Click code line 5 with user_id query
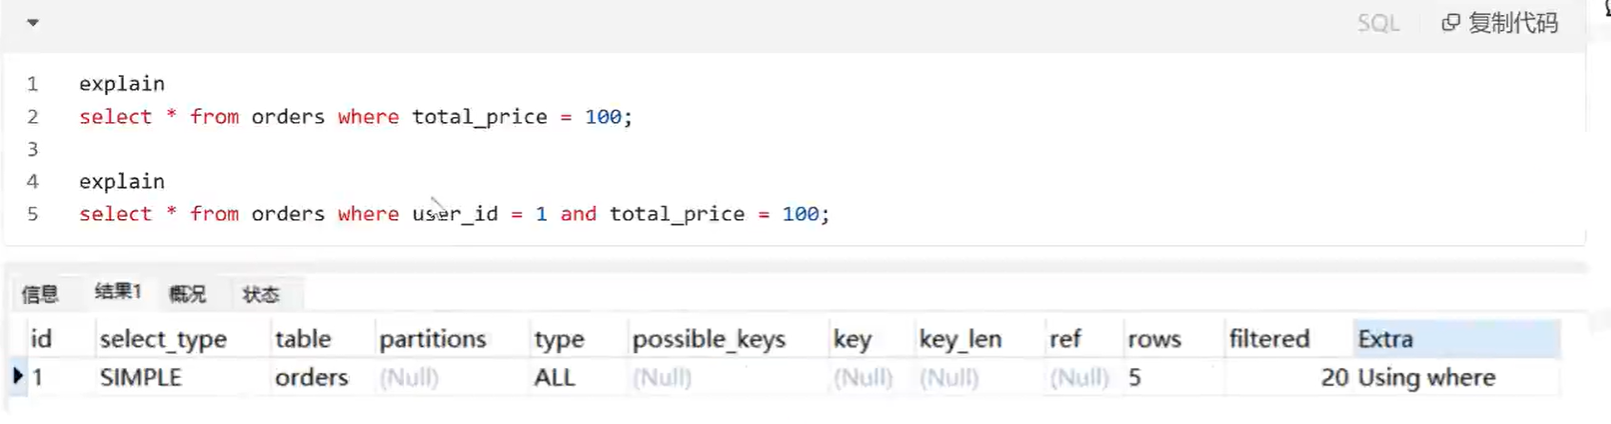Viewport: 1611px width, 424px height. (453, 214)
